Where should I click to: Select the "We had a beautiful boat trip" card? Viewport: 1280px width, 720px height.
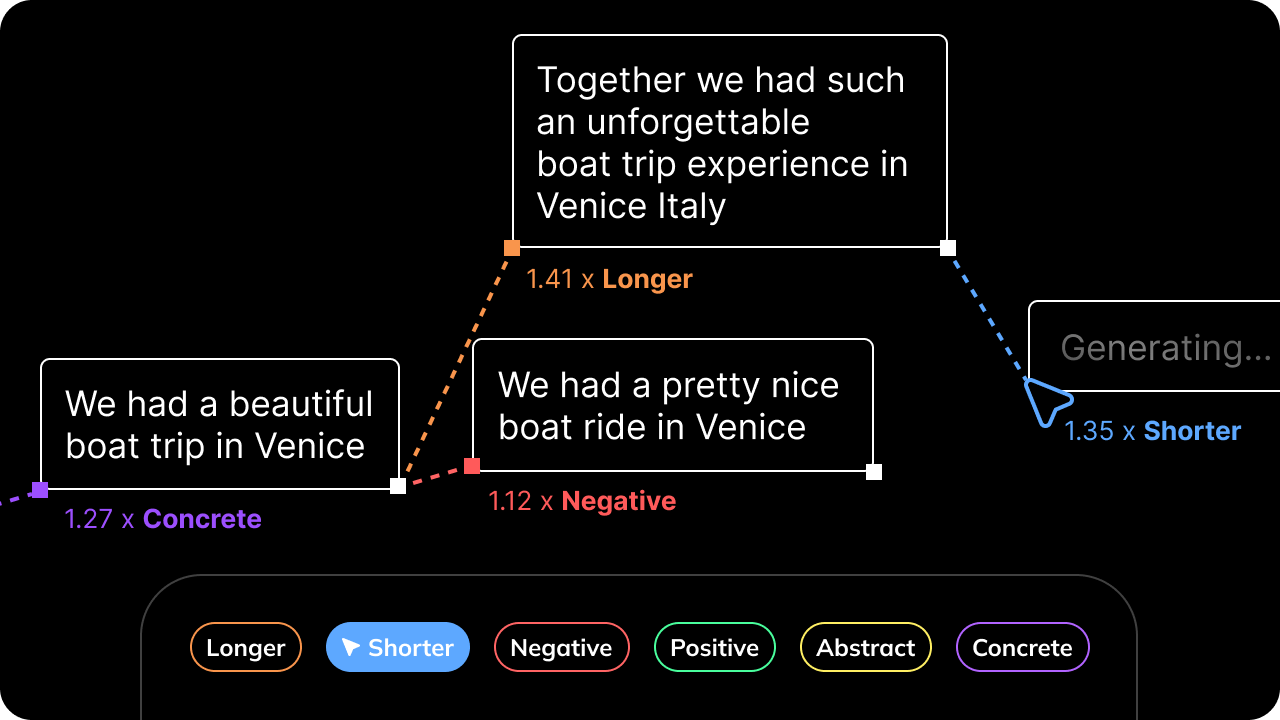(x=220, y=424)
